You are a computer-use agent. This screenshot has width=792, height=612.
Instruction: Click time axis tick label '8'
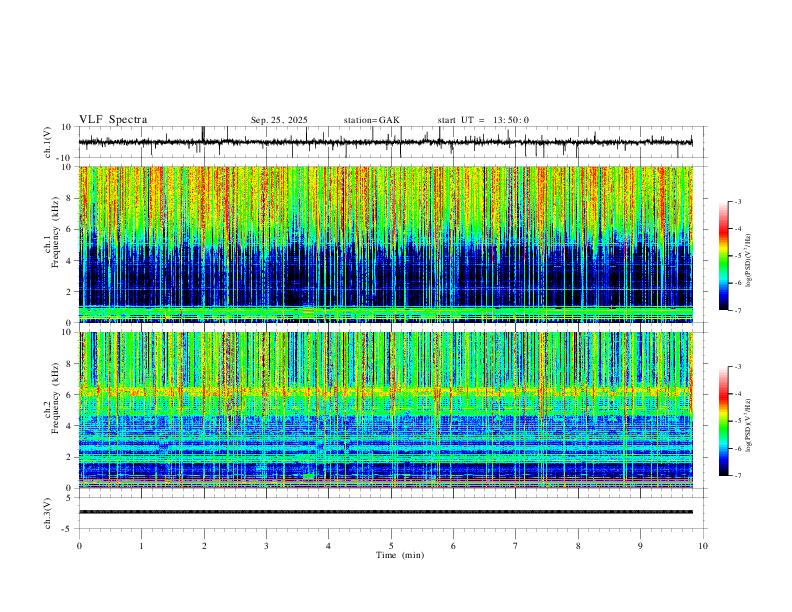(x=578, y=546)
